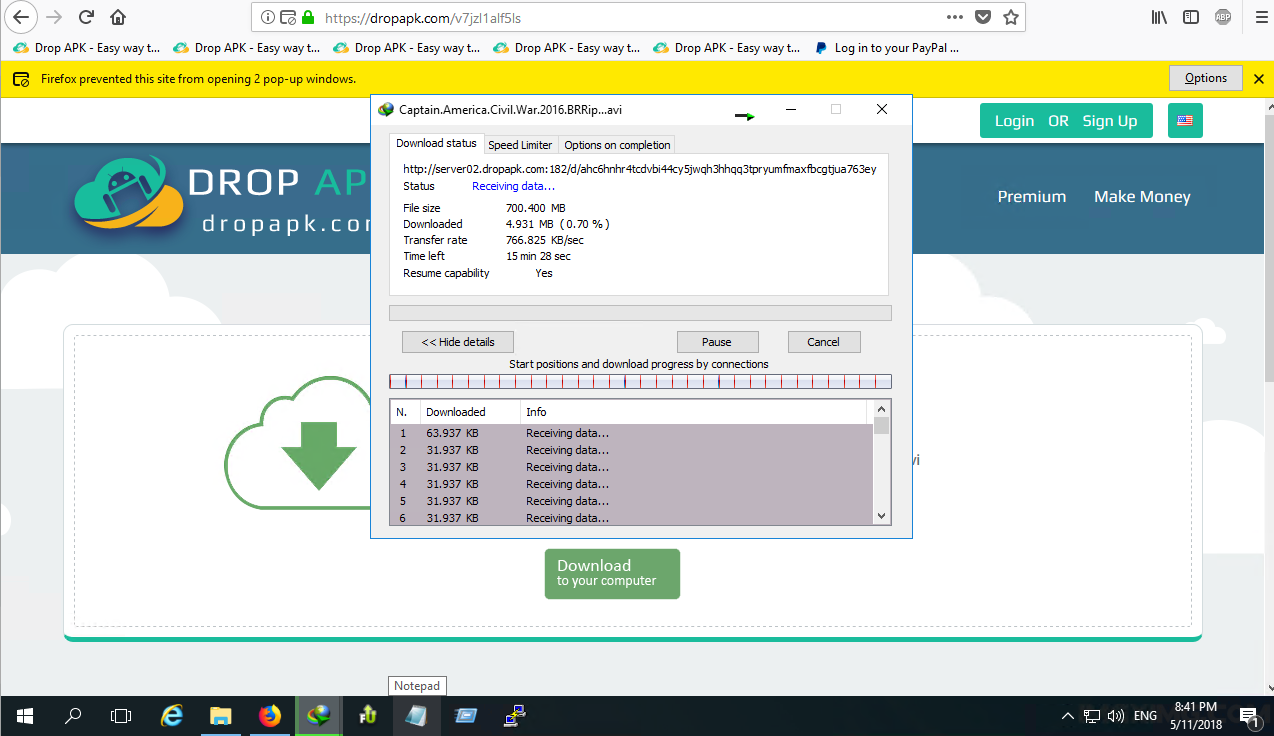Select connection row number 5

pyautogui.click(x=631, y=501)
